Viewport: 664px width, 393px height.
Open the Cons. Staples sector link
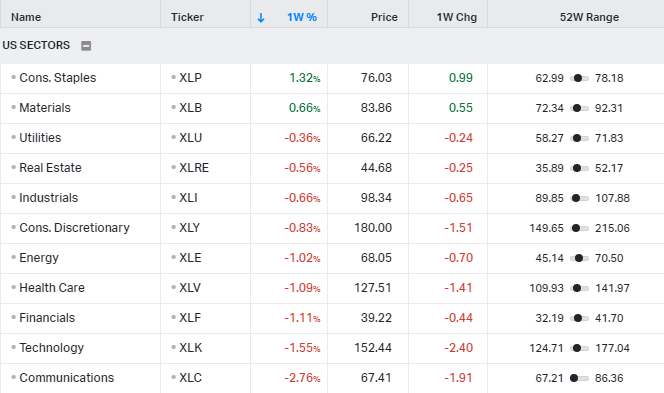click(58, 78)
